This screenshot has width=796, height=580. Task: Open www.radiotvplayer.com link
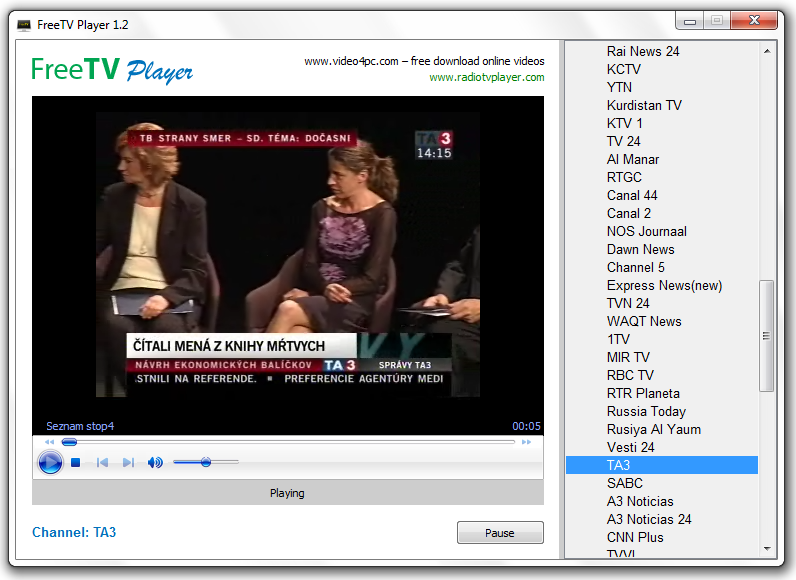[x=487, y=77]
